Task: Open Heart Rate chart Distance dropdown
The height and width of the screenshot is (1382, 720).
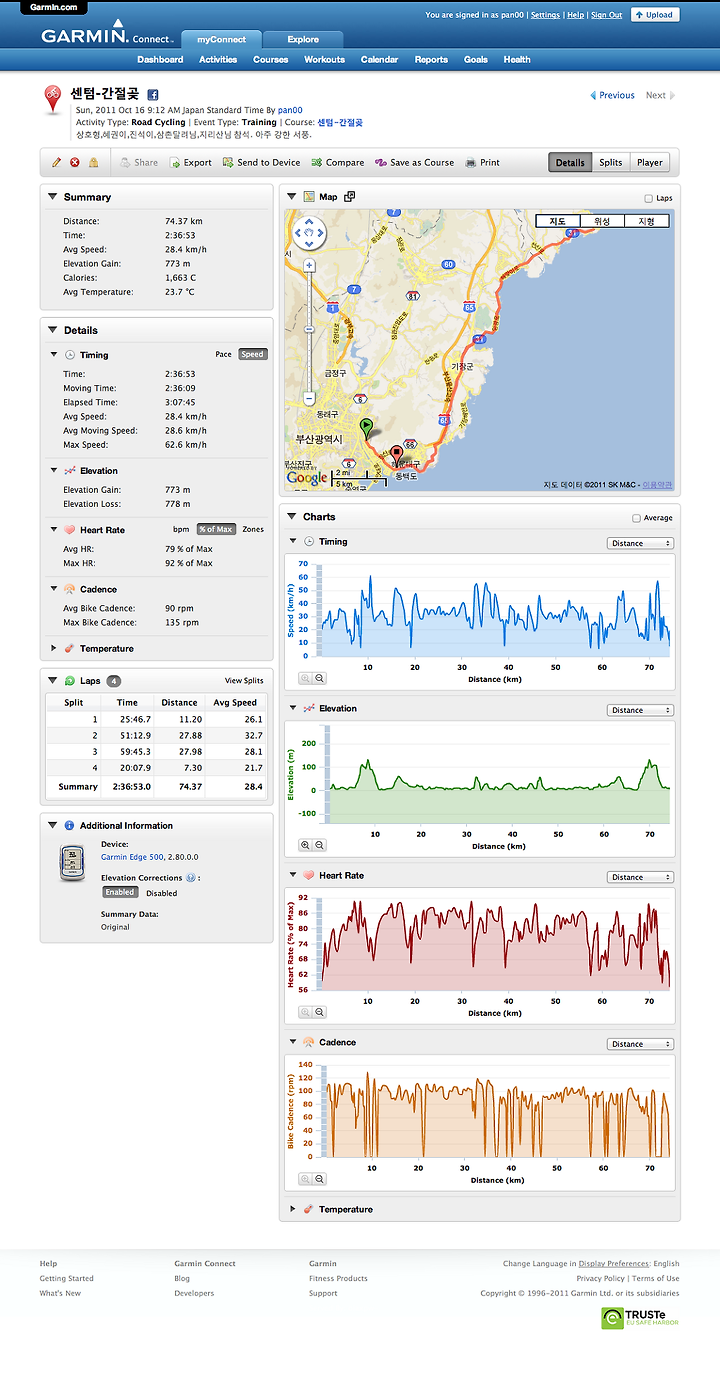Action: (641, 877)
